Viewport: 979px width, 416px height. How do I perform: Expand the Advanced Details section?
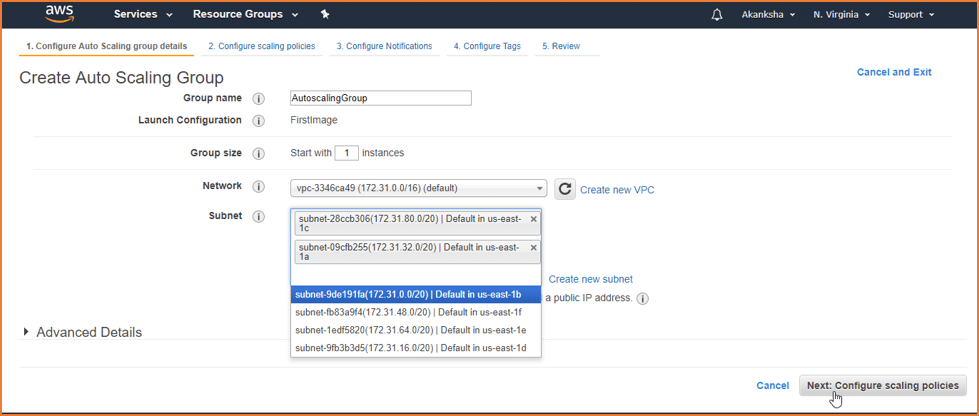pyautogui.click(x=82, y=332)
